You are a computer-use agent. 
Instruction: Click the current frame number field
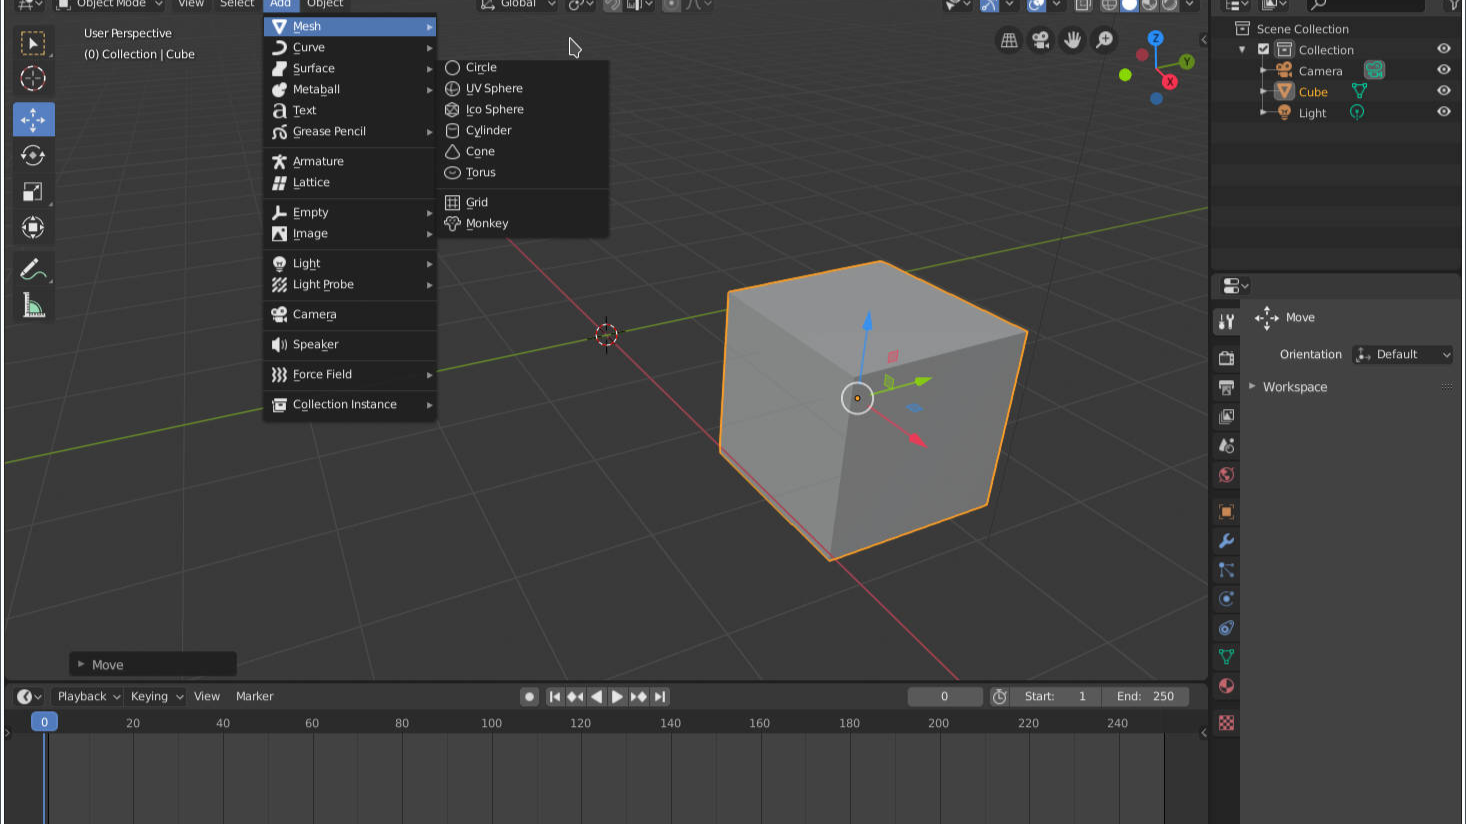pyautogui.click(x=944, y=696)
